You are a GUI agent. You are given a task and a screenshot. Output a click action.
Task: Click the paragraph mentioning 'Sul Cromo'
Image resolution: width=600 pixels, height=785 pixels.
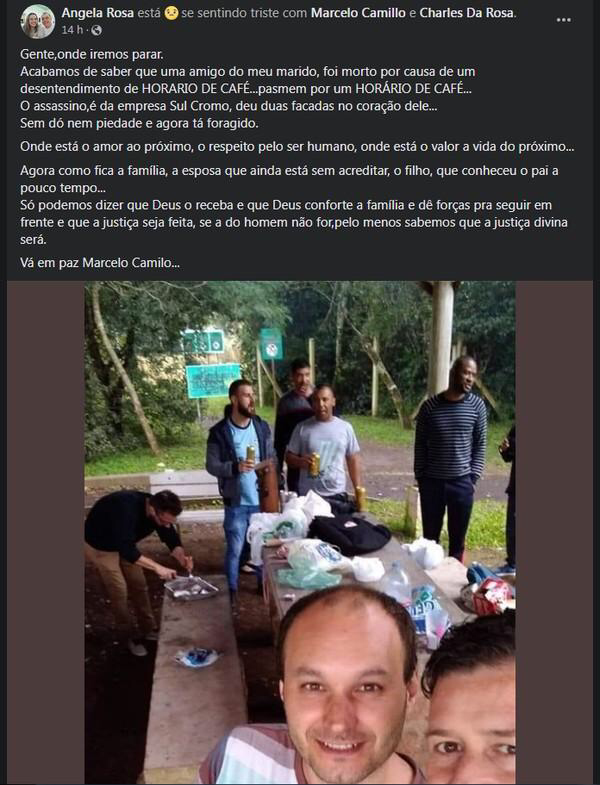click(229, 106)
